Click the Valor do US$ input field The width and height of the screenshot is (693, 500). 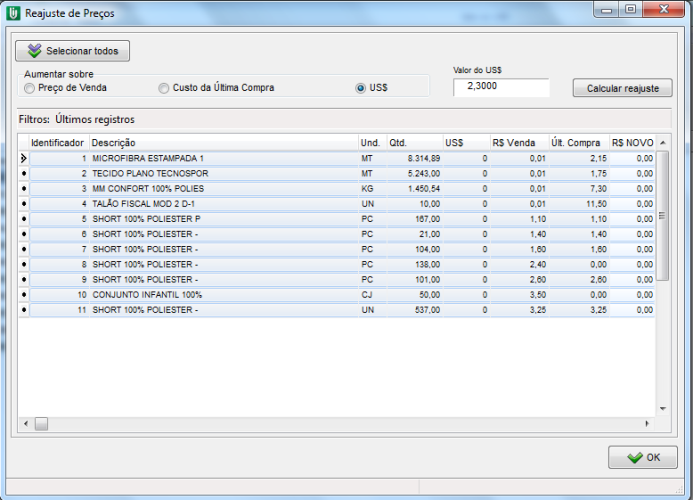pos(500,88)
